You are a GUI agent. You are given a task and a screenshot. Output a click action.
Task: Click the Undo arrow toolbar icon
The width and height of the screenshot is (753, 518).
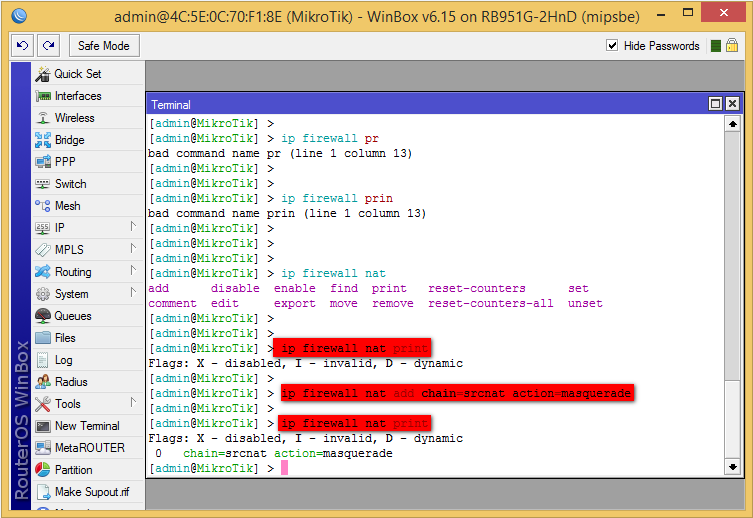click(23, 46)
